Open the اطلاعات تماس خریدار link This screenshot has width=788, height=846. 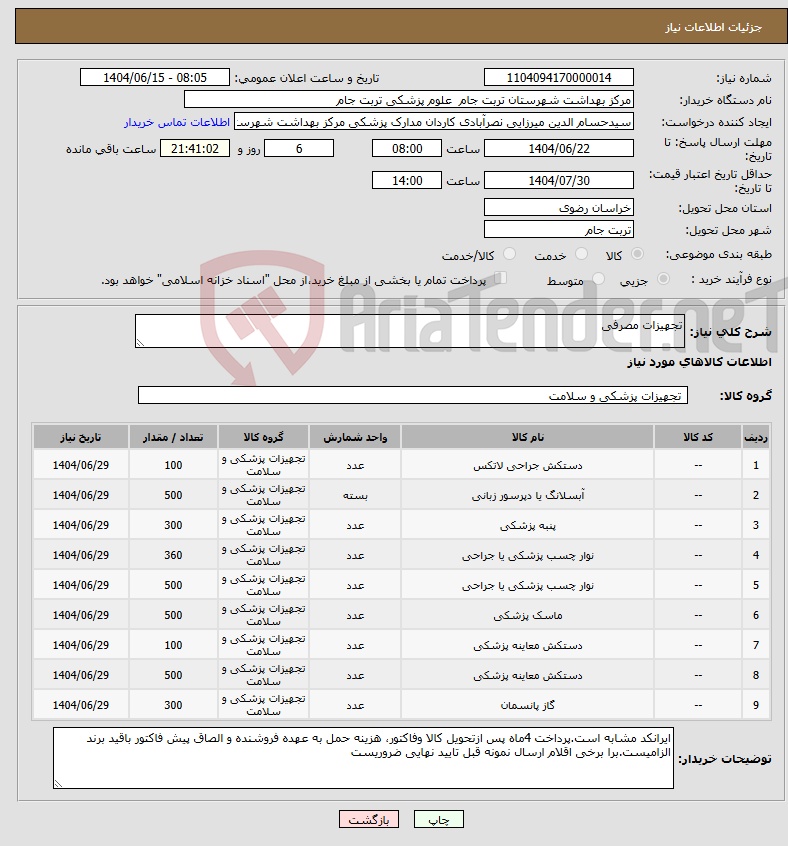177,122
